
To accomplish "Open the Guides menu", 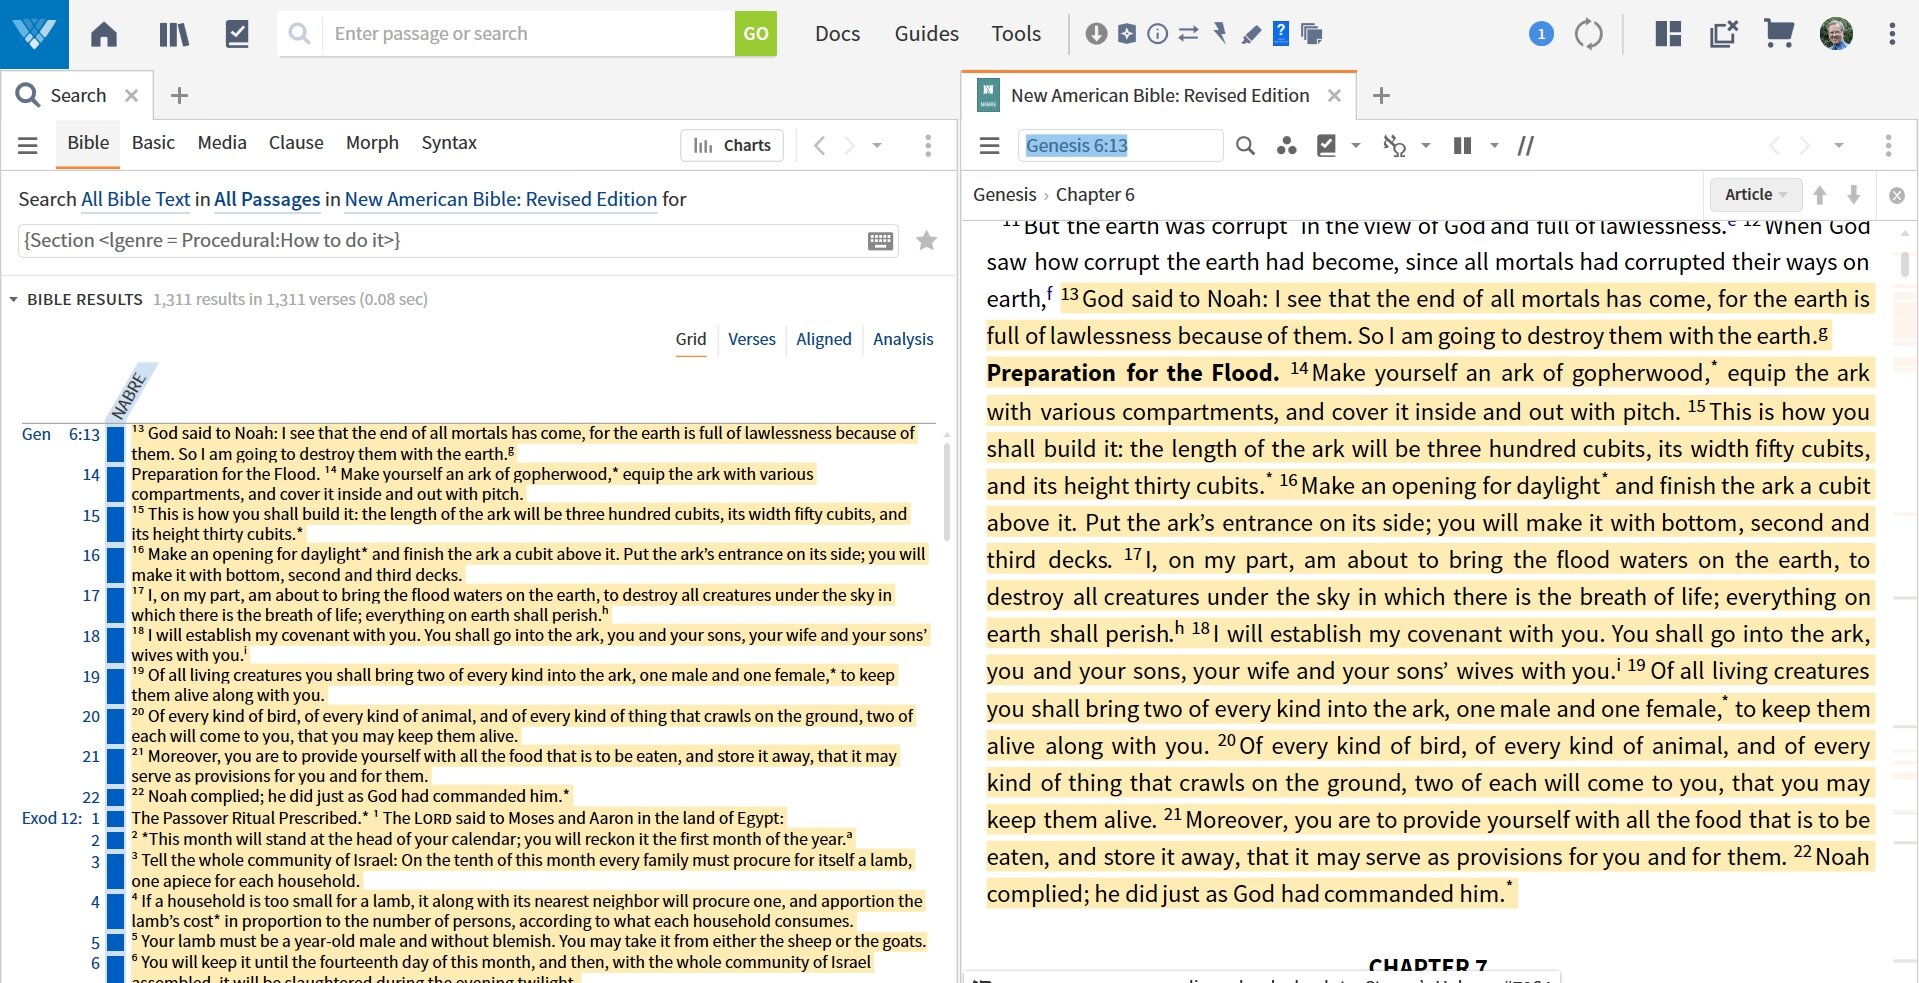I will tap(926, 34).
